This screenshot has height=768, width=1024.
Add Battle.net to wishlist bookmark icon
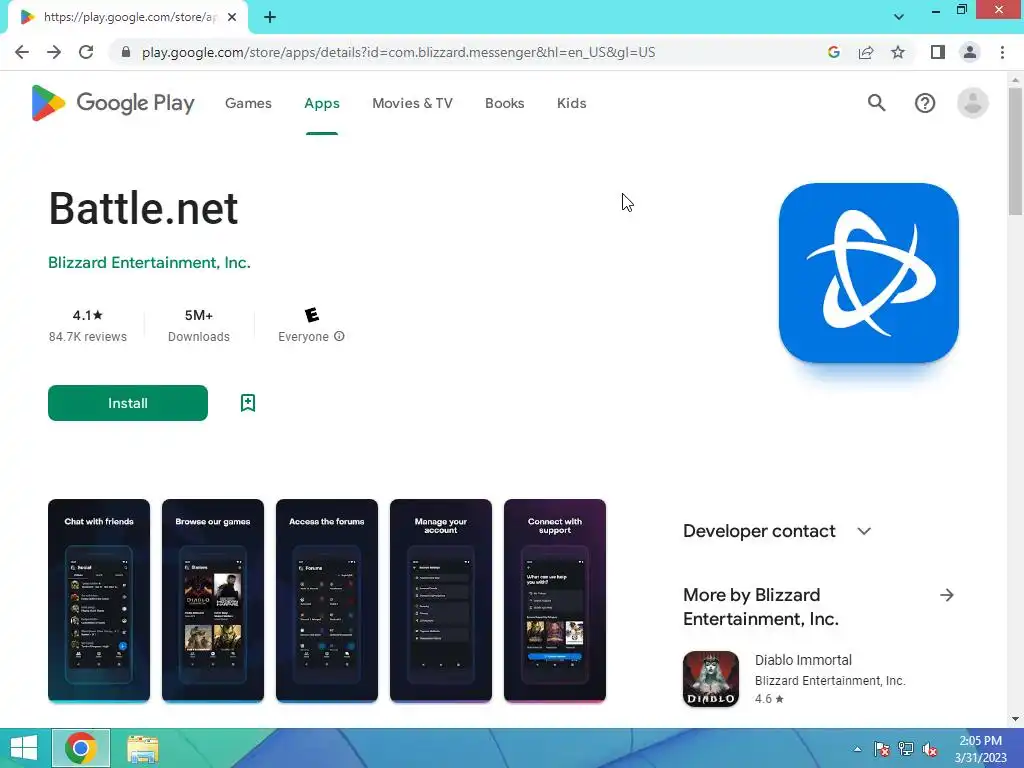(x=248, y=403)
